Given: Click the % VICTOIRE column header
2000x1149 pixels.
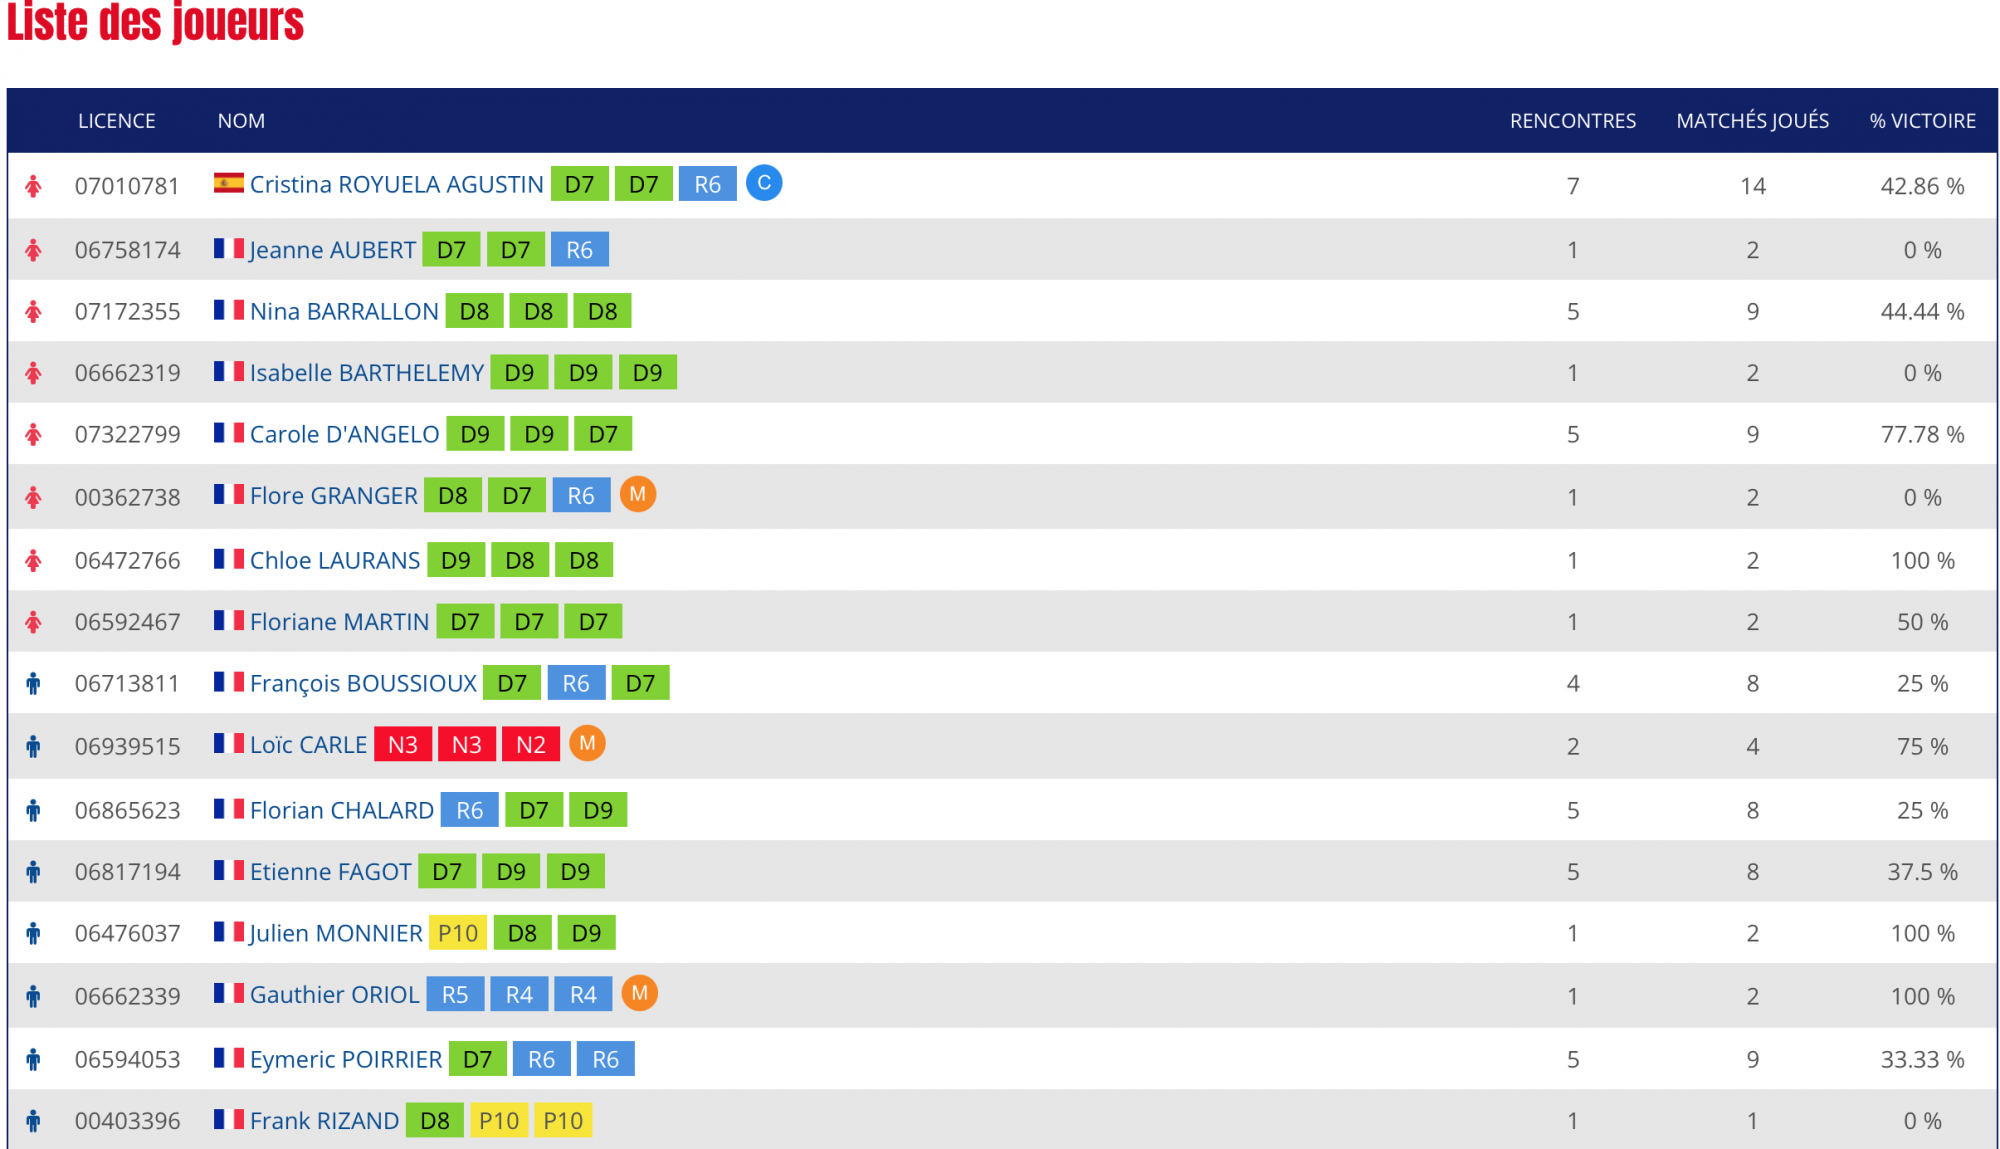Looking at the screenshot, I should click(1923, 121).
